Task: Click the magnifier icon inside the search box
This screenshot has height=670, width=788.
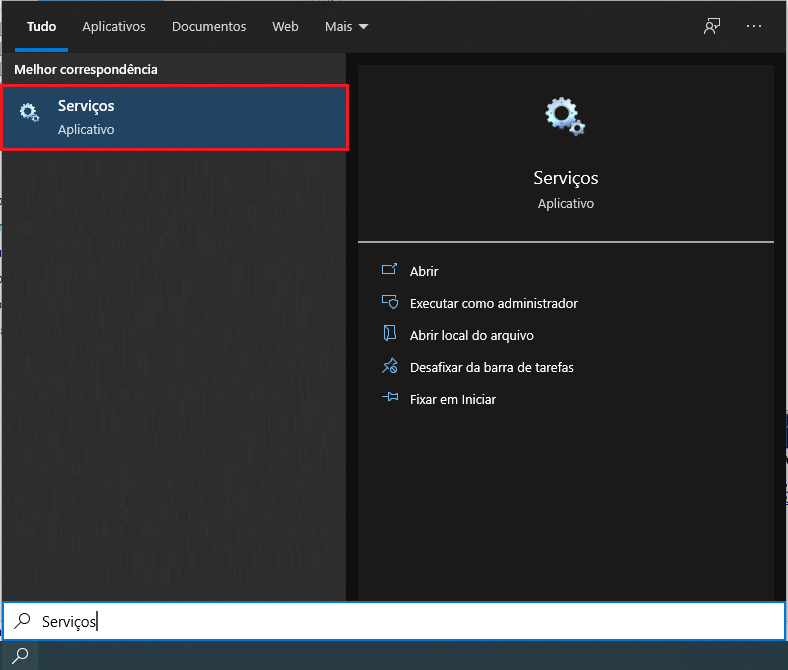Action: [22, 621]
